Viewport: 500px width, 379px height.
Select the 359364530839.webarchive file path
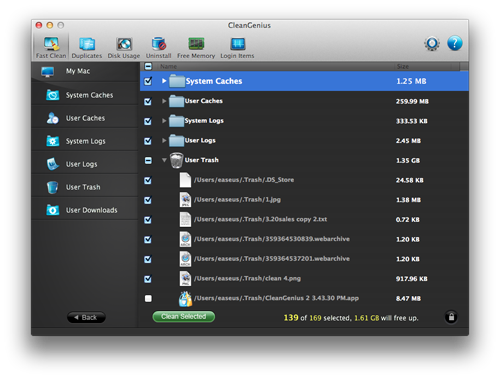[272, 239]
